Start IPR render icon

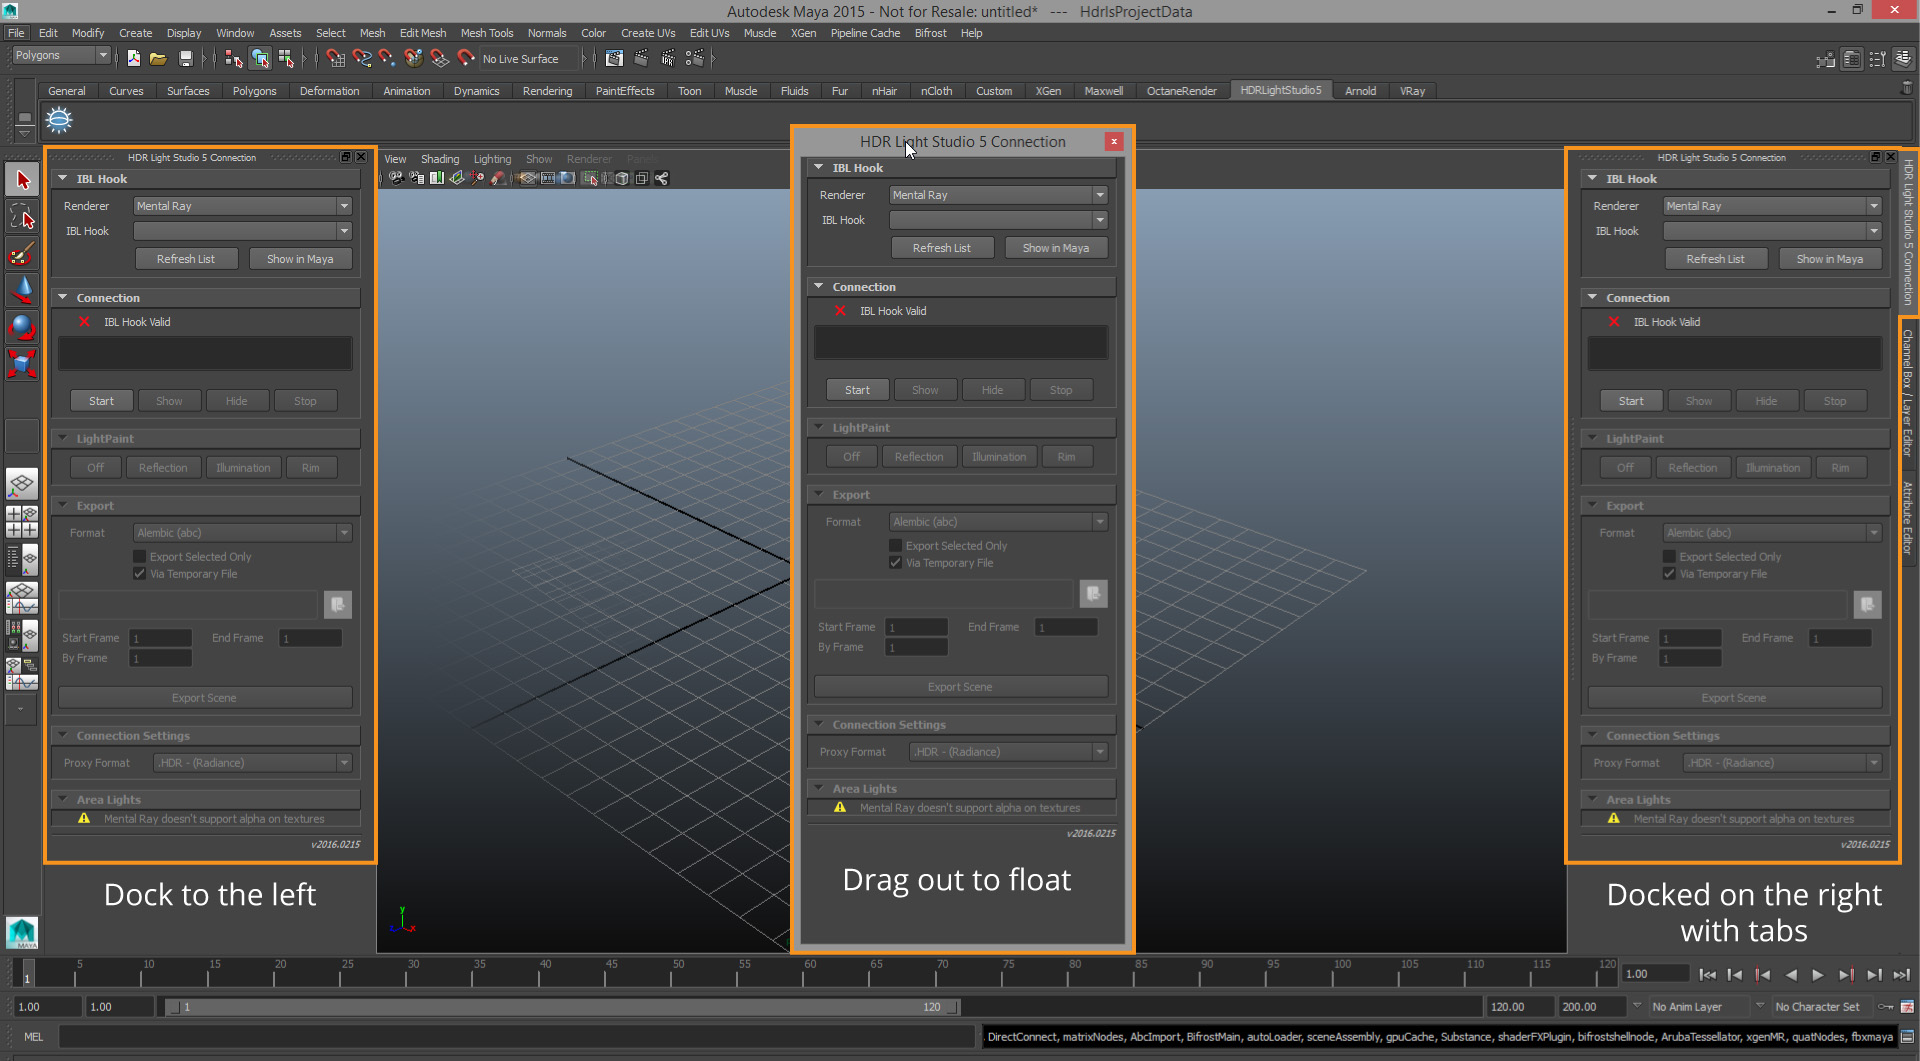(667, 59)
